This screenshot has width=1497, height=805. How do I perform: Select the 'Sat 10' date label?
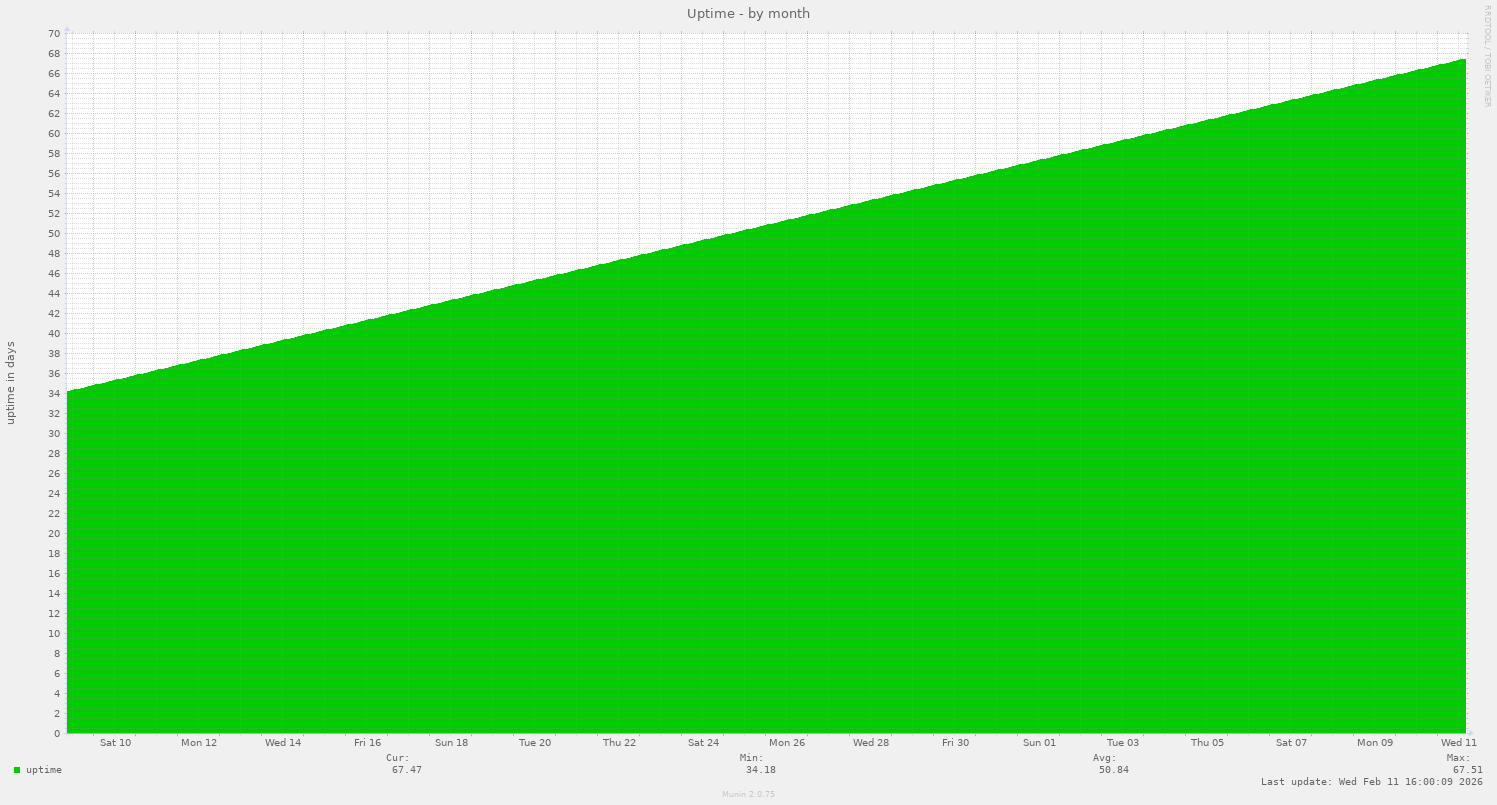(115, 742)
